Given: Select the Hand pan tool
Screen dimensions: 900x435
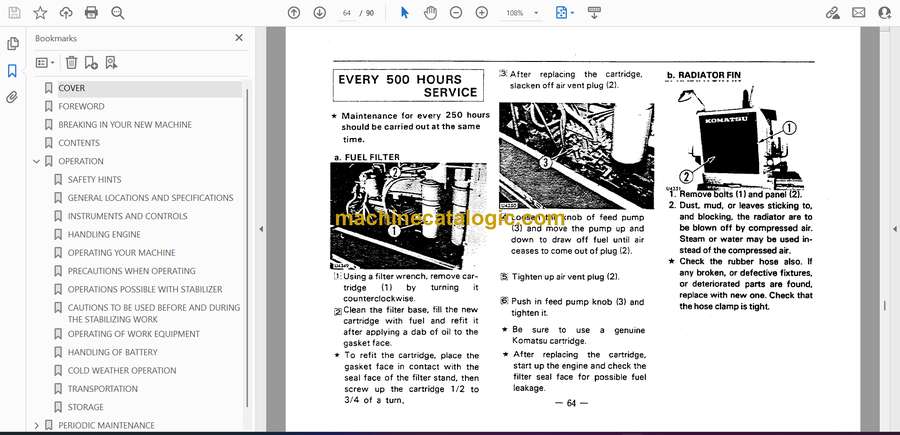Looking at the screenshot, I should (430, 12).
